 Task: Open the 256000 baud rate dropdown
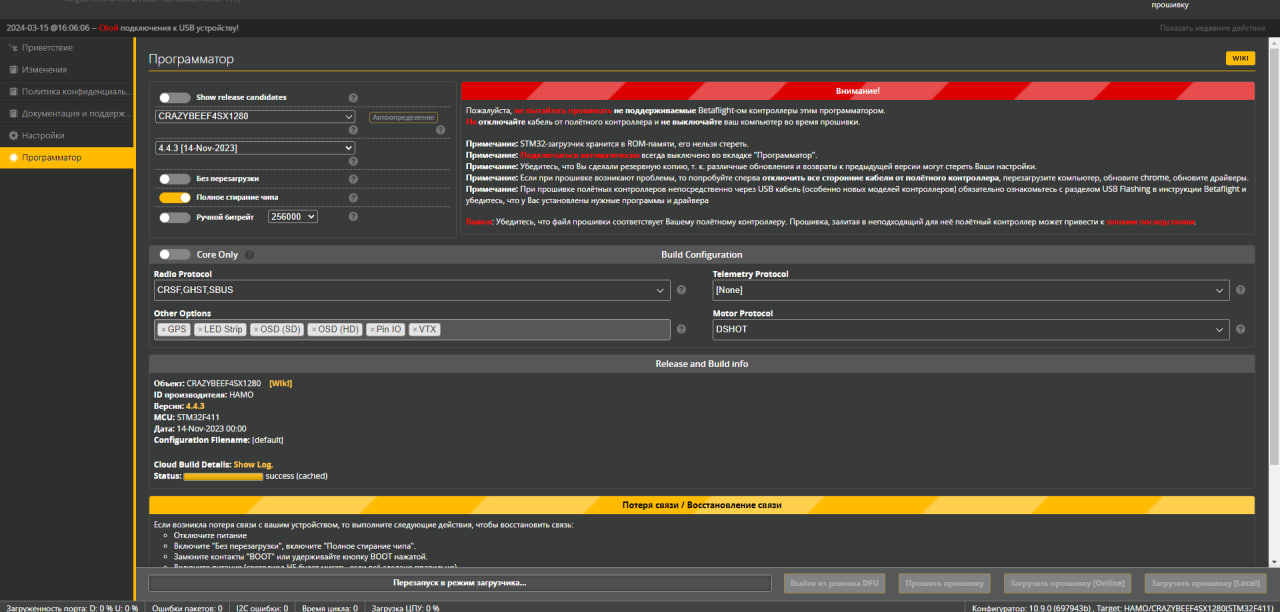tap(293, 216)
